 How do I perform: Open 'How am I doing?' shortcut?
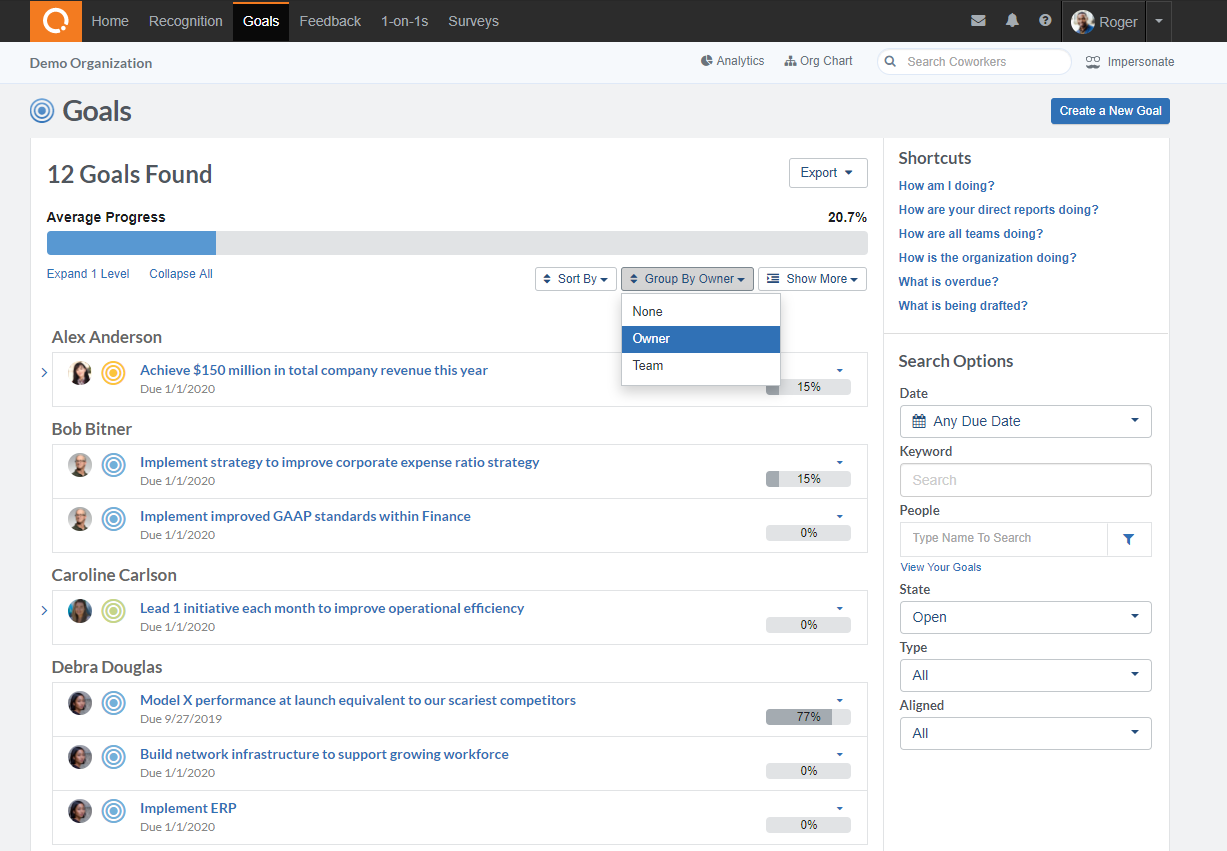pos(947,186)
